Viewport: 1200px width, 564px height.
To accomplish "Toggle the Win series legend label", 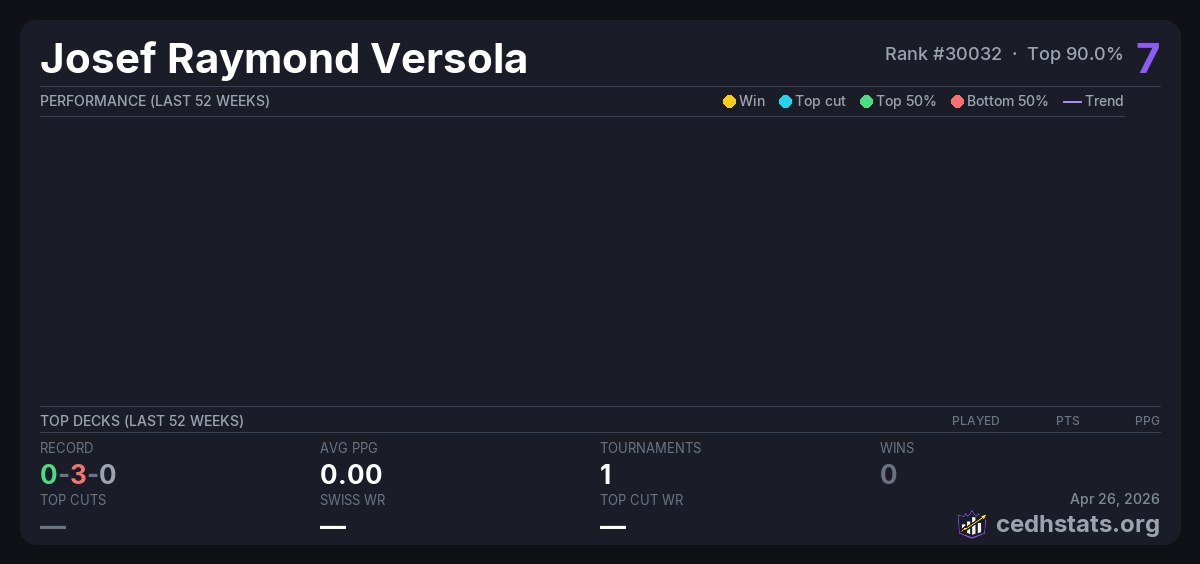I will pos(752,101).
